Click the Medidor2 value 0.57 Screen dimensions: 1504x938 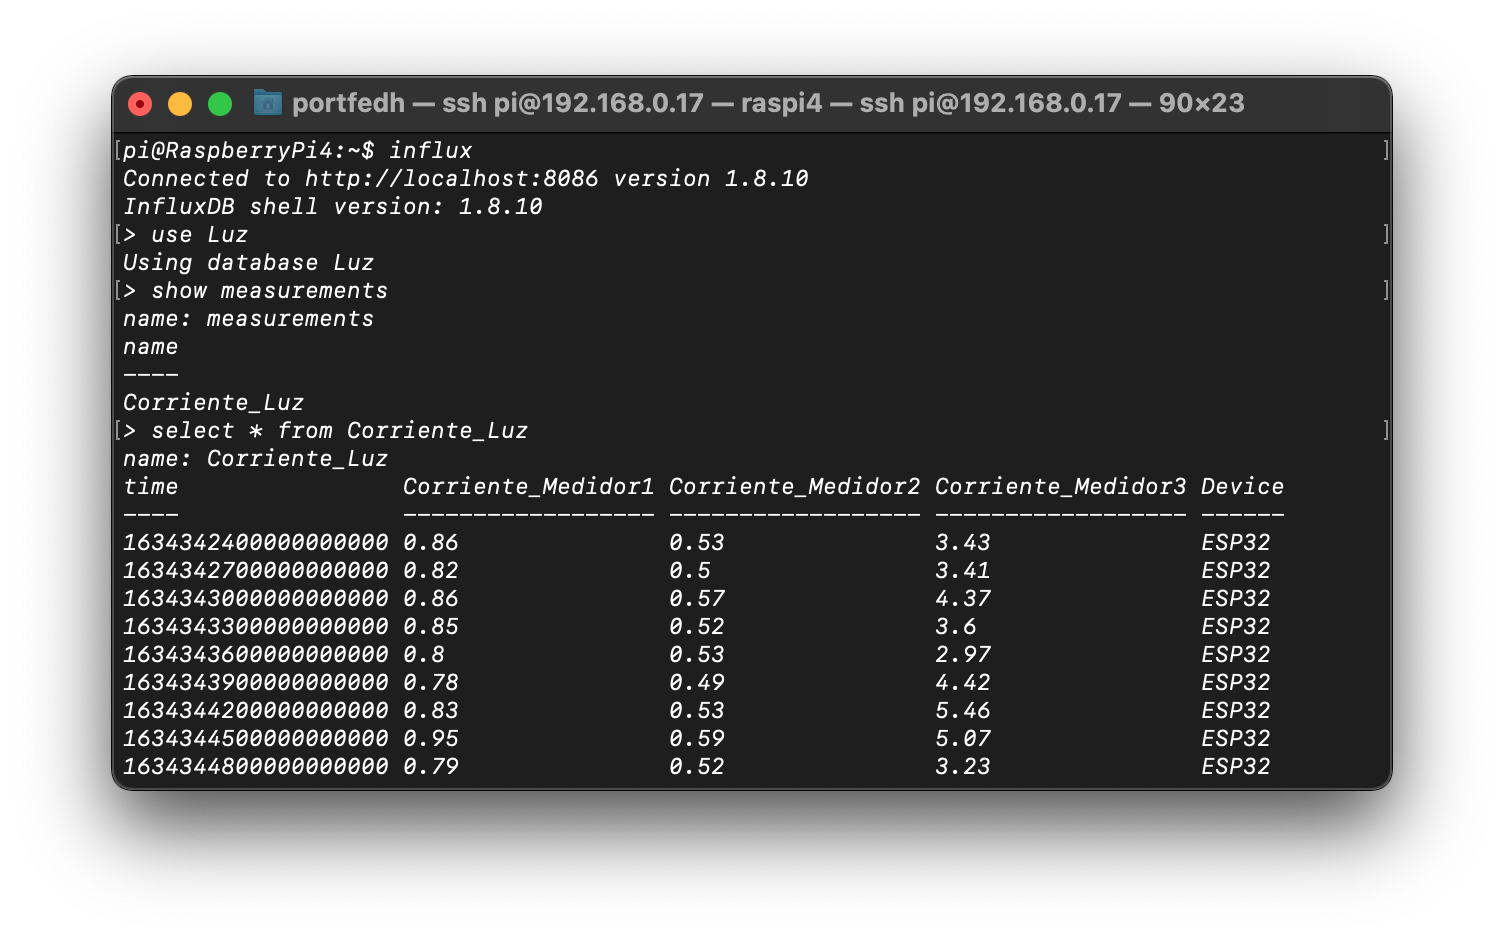[x=696, y=598]
